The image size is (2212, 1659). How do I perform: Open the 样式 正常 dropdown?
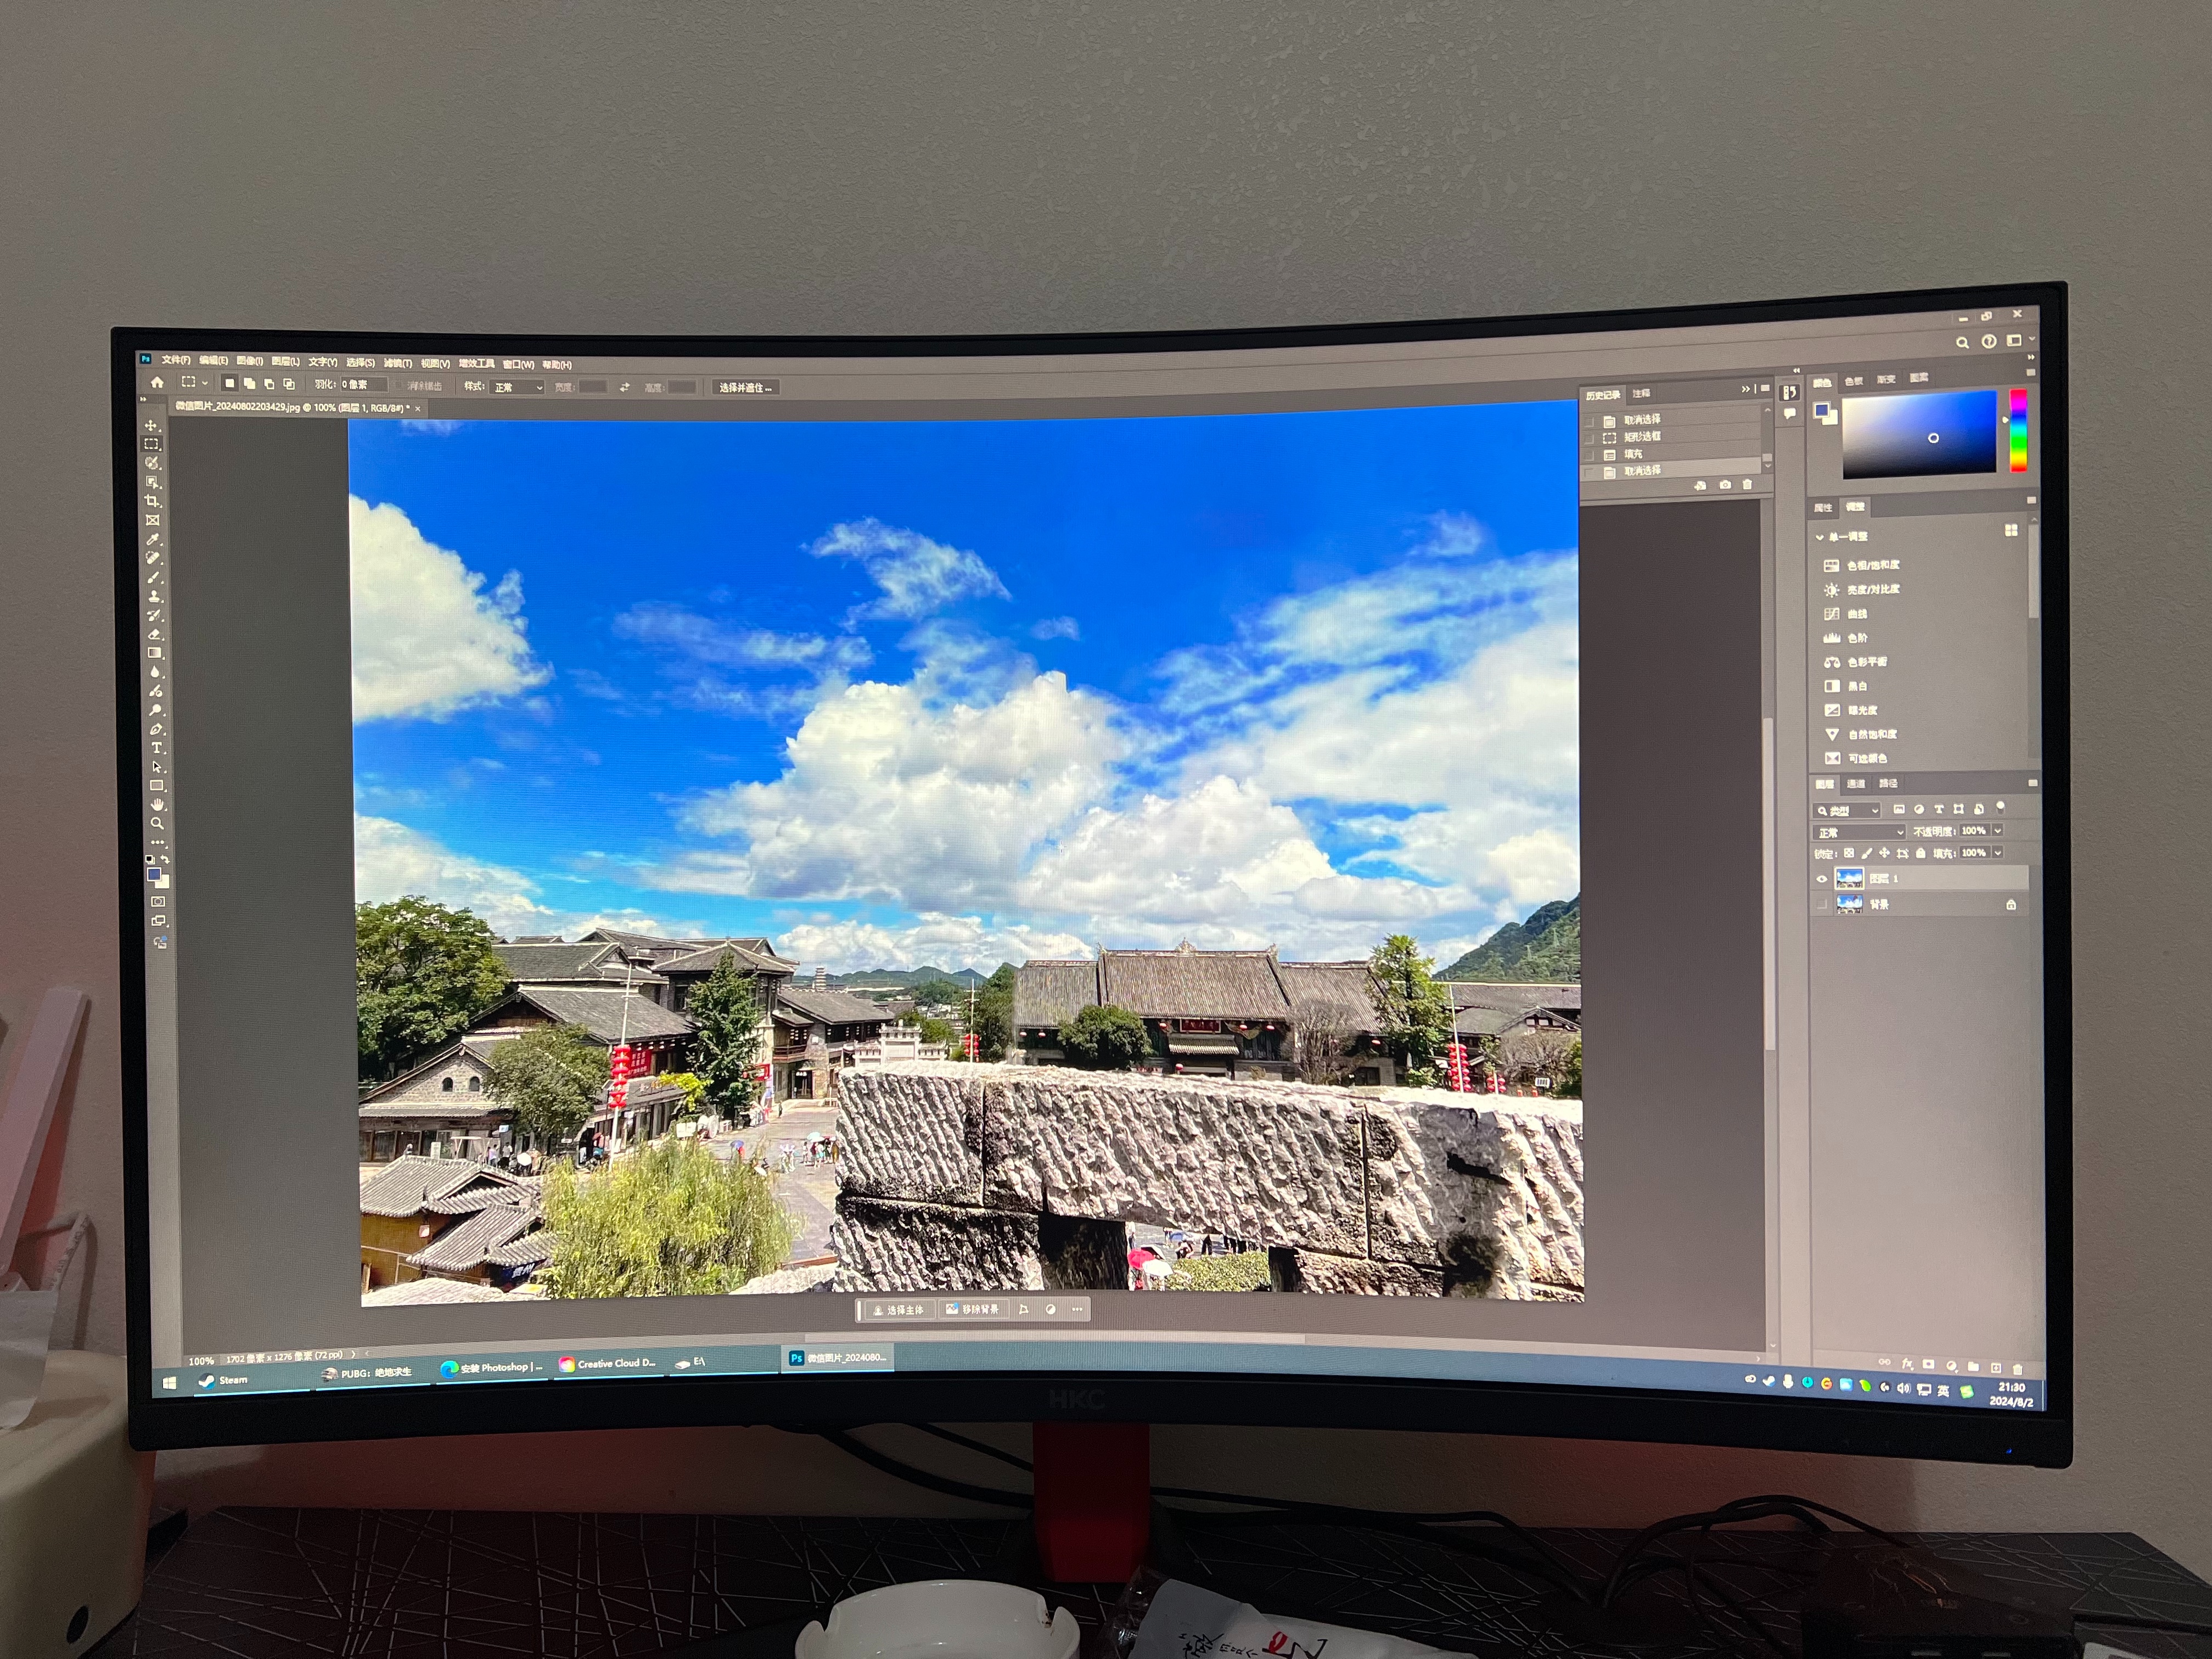[x=518, y=388]
